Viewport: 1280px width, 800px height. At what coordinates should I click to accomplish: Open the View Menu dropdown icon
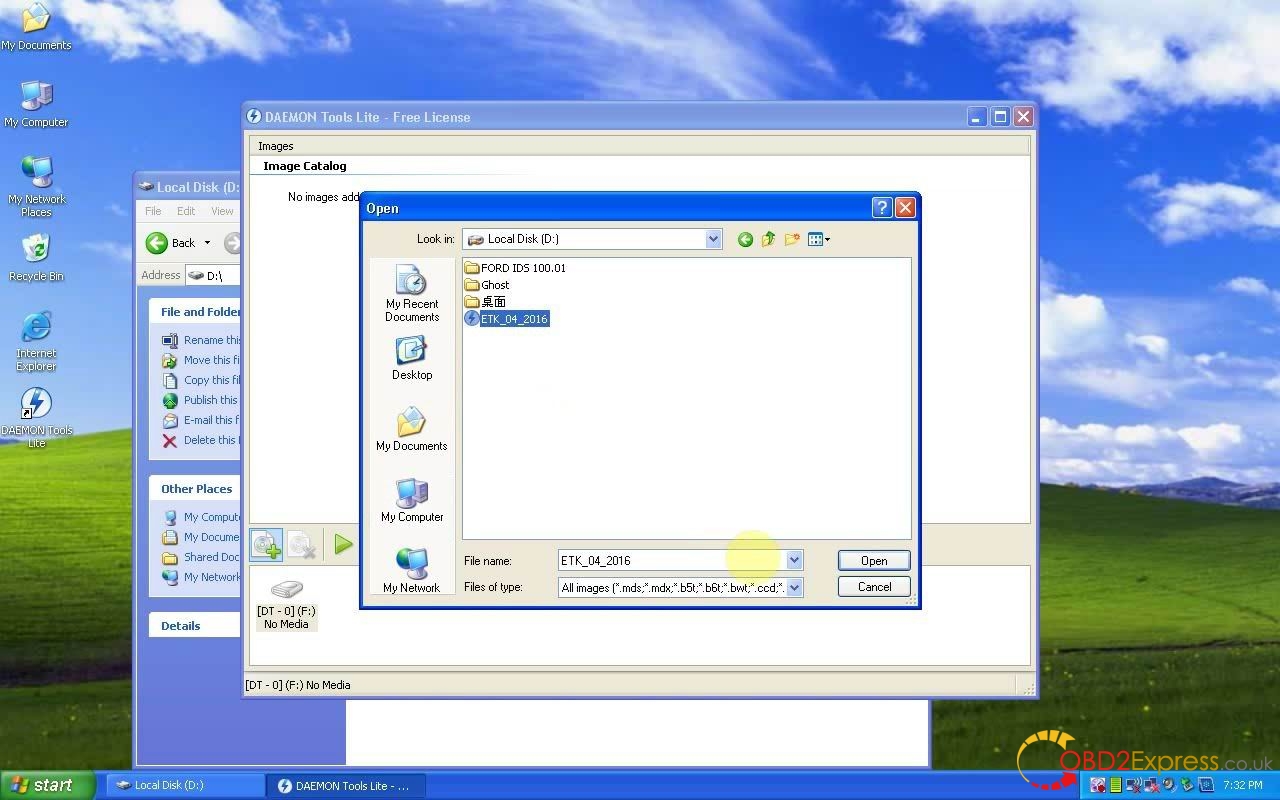coord(819,239)
